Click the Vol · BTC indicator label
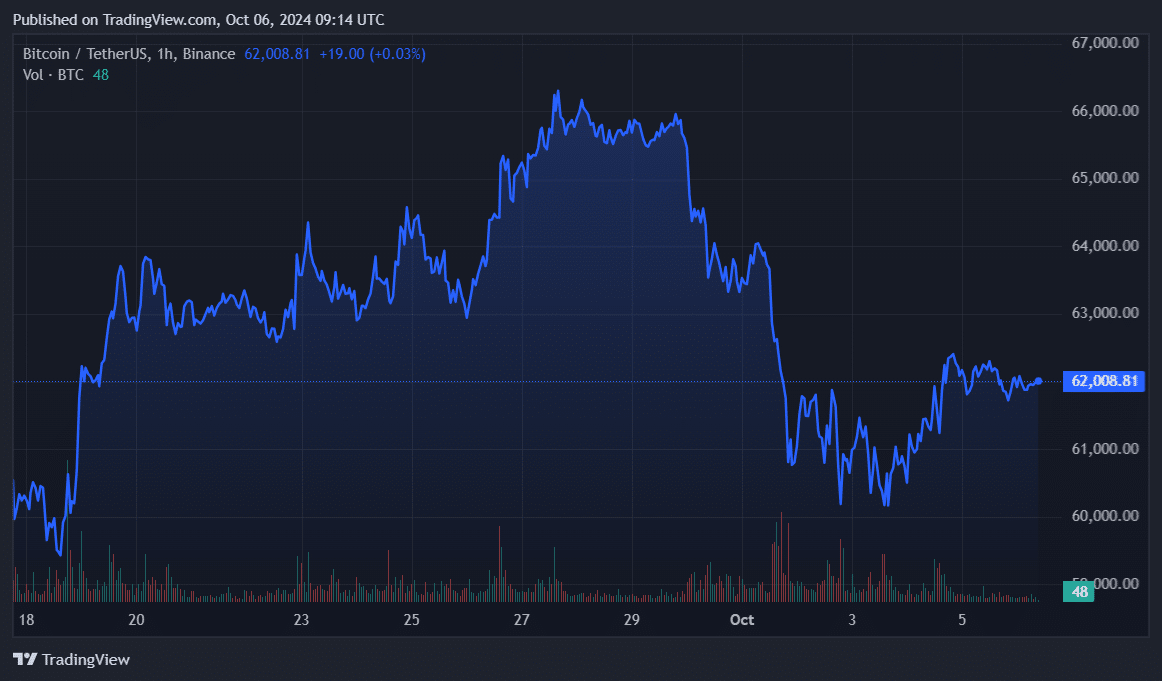Screen dimensions: 1162x681 coord(54,74)
